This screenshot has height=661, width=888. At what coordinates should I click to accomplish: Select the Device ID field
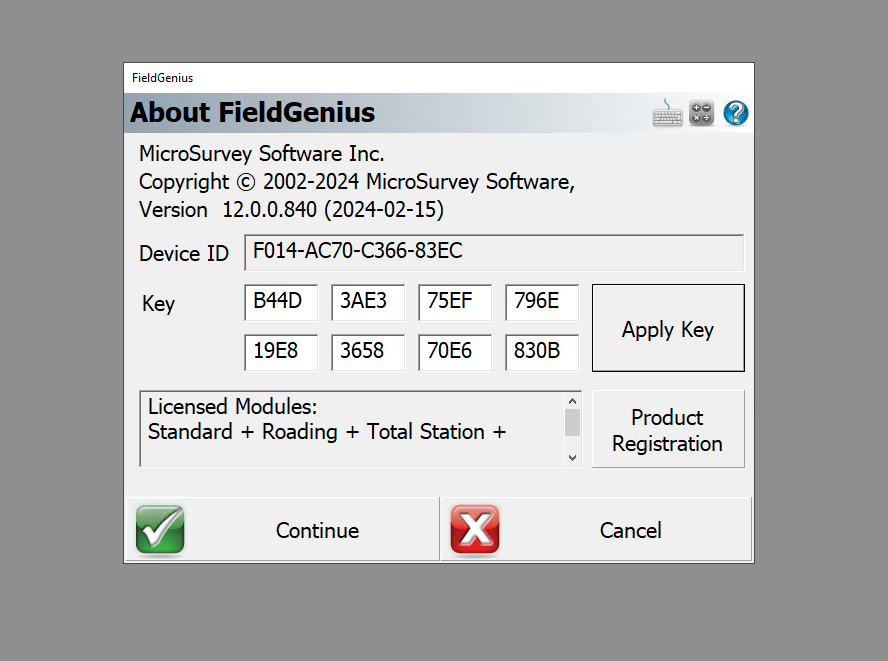click(494, 253)
